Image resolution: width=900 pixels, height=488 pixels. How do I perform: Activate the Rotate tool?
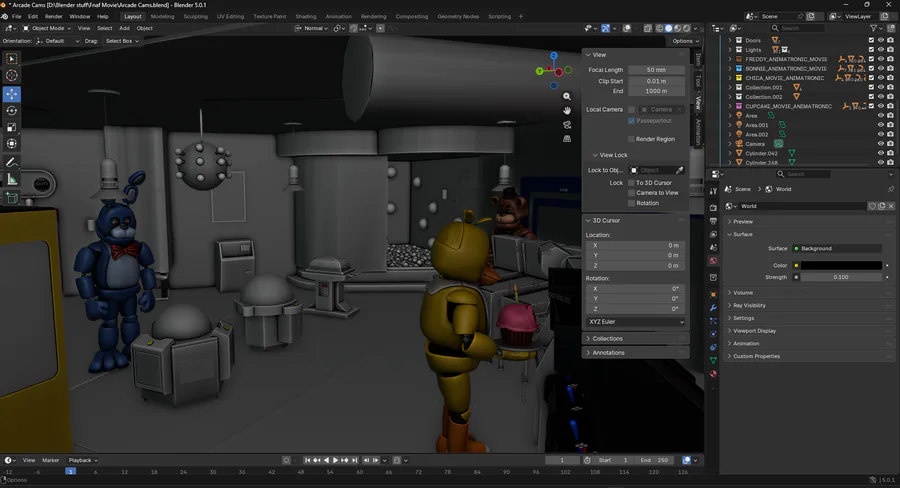(12, 110)
